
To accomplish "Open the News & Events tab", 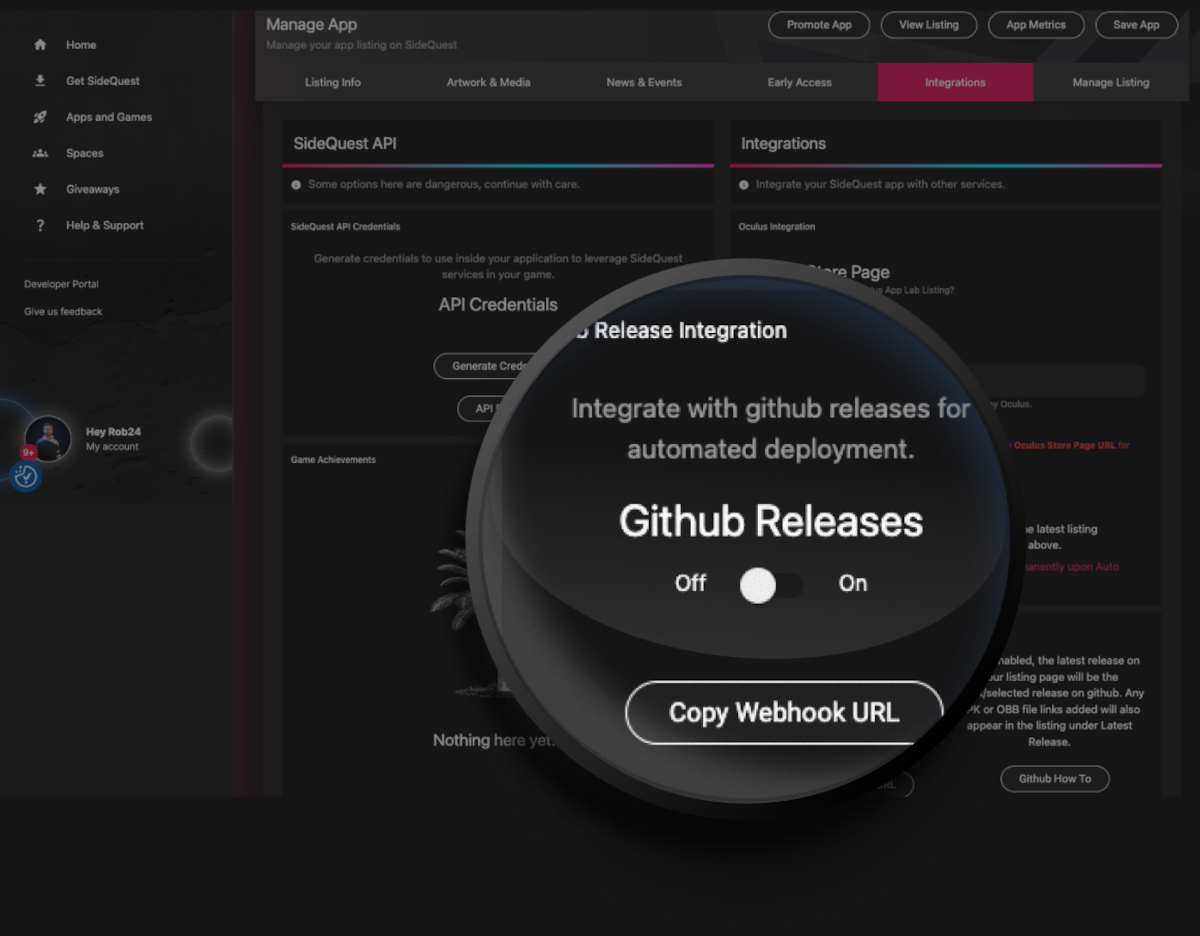I will pyautogui.click(x=644, y=82).
